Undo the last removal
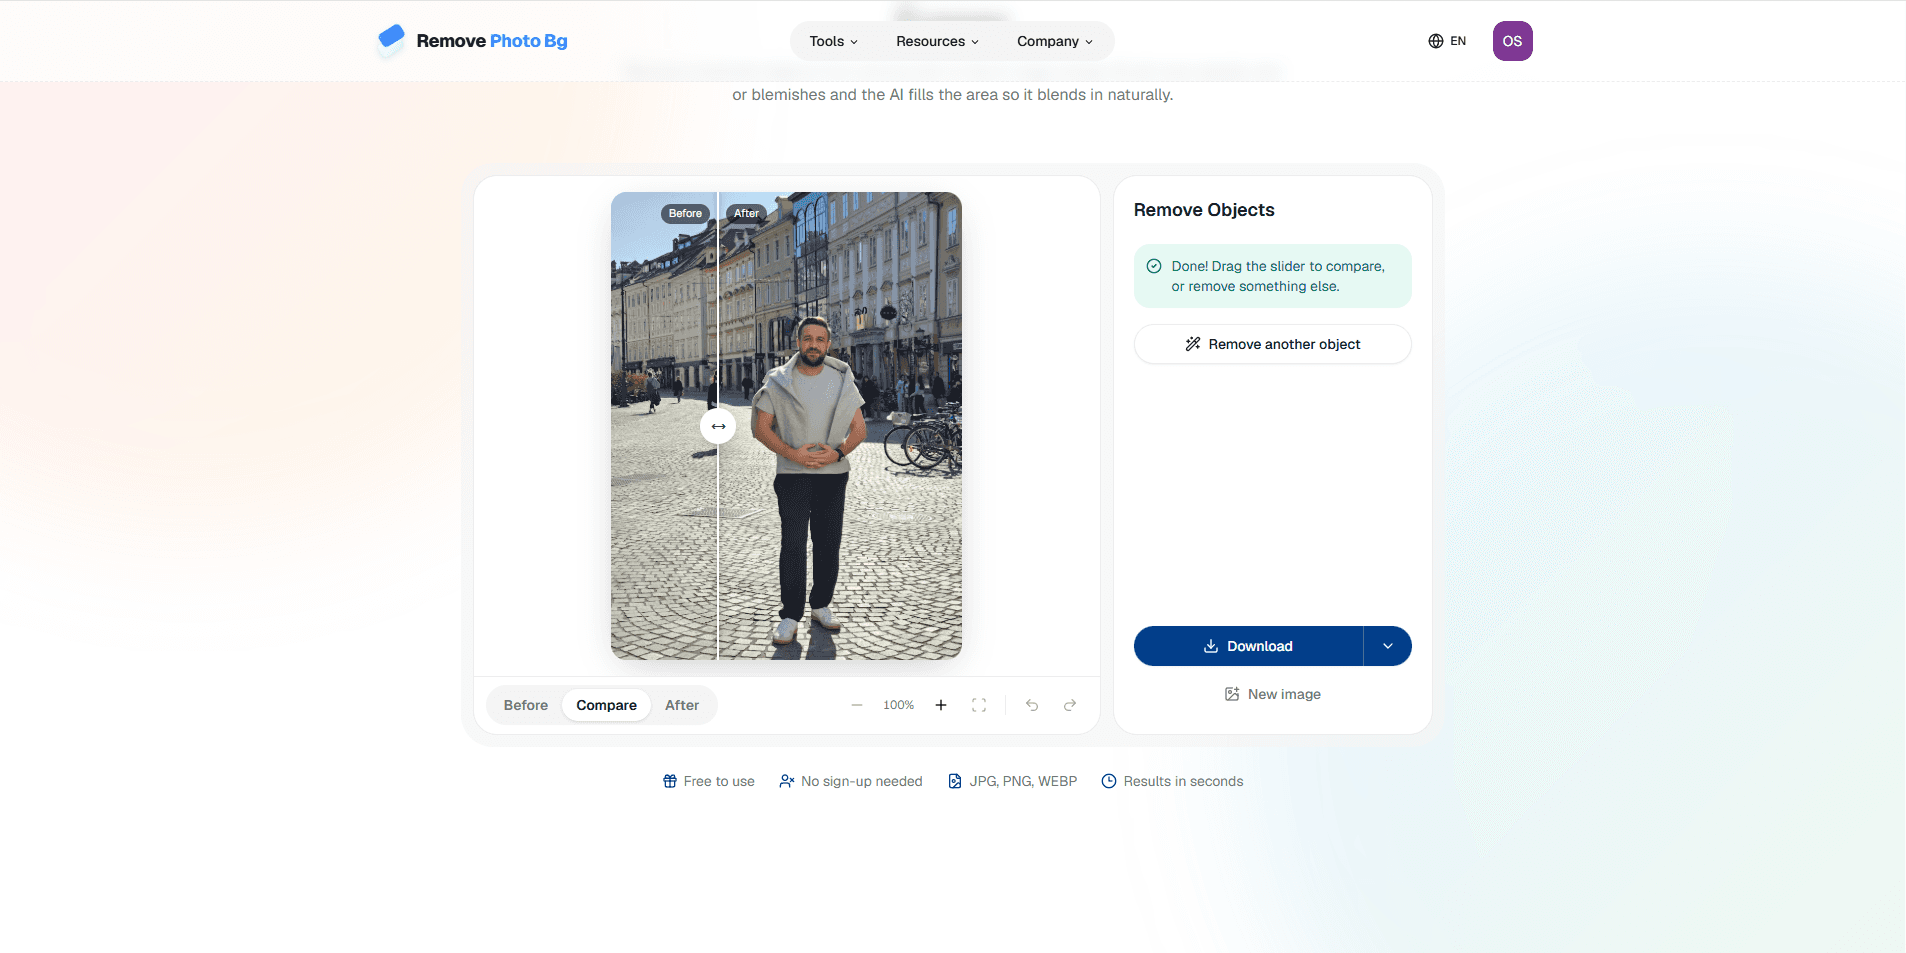The height and width of the screenshot is (953, 1906). tap(1032, 705)
